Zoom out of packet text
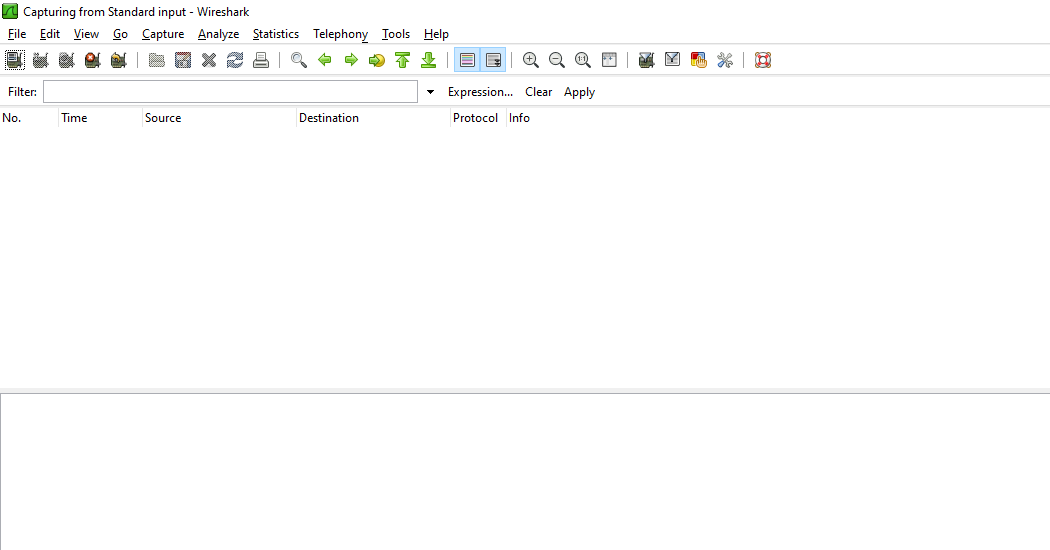The width and height of the screenshot is (1050, 550). (557, 60)
